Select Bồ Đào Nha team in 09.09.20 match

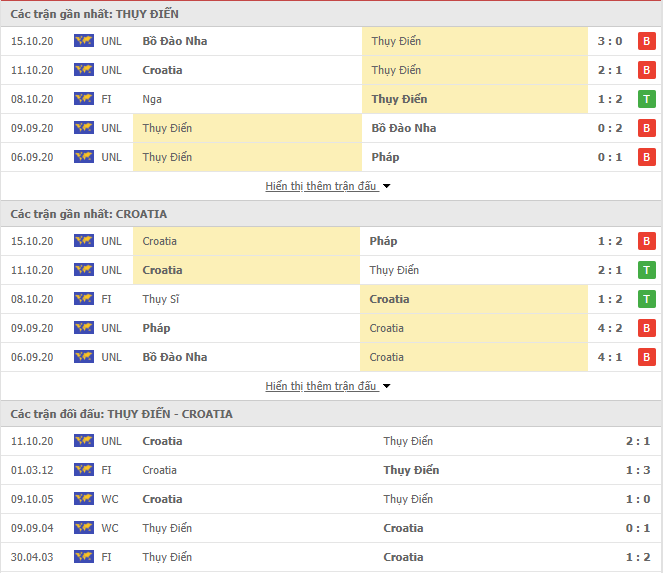tap(404, 128)
